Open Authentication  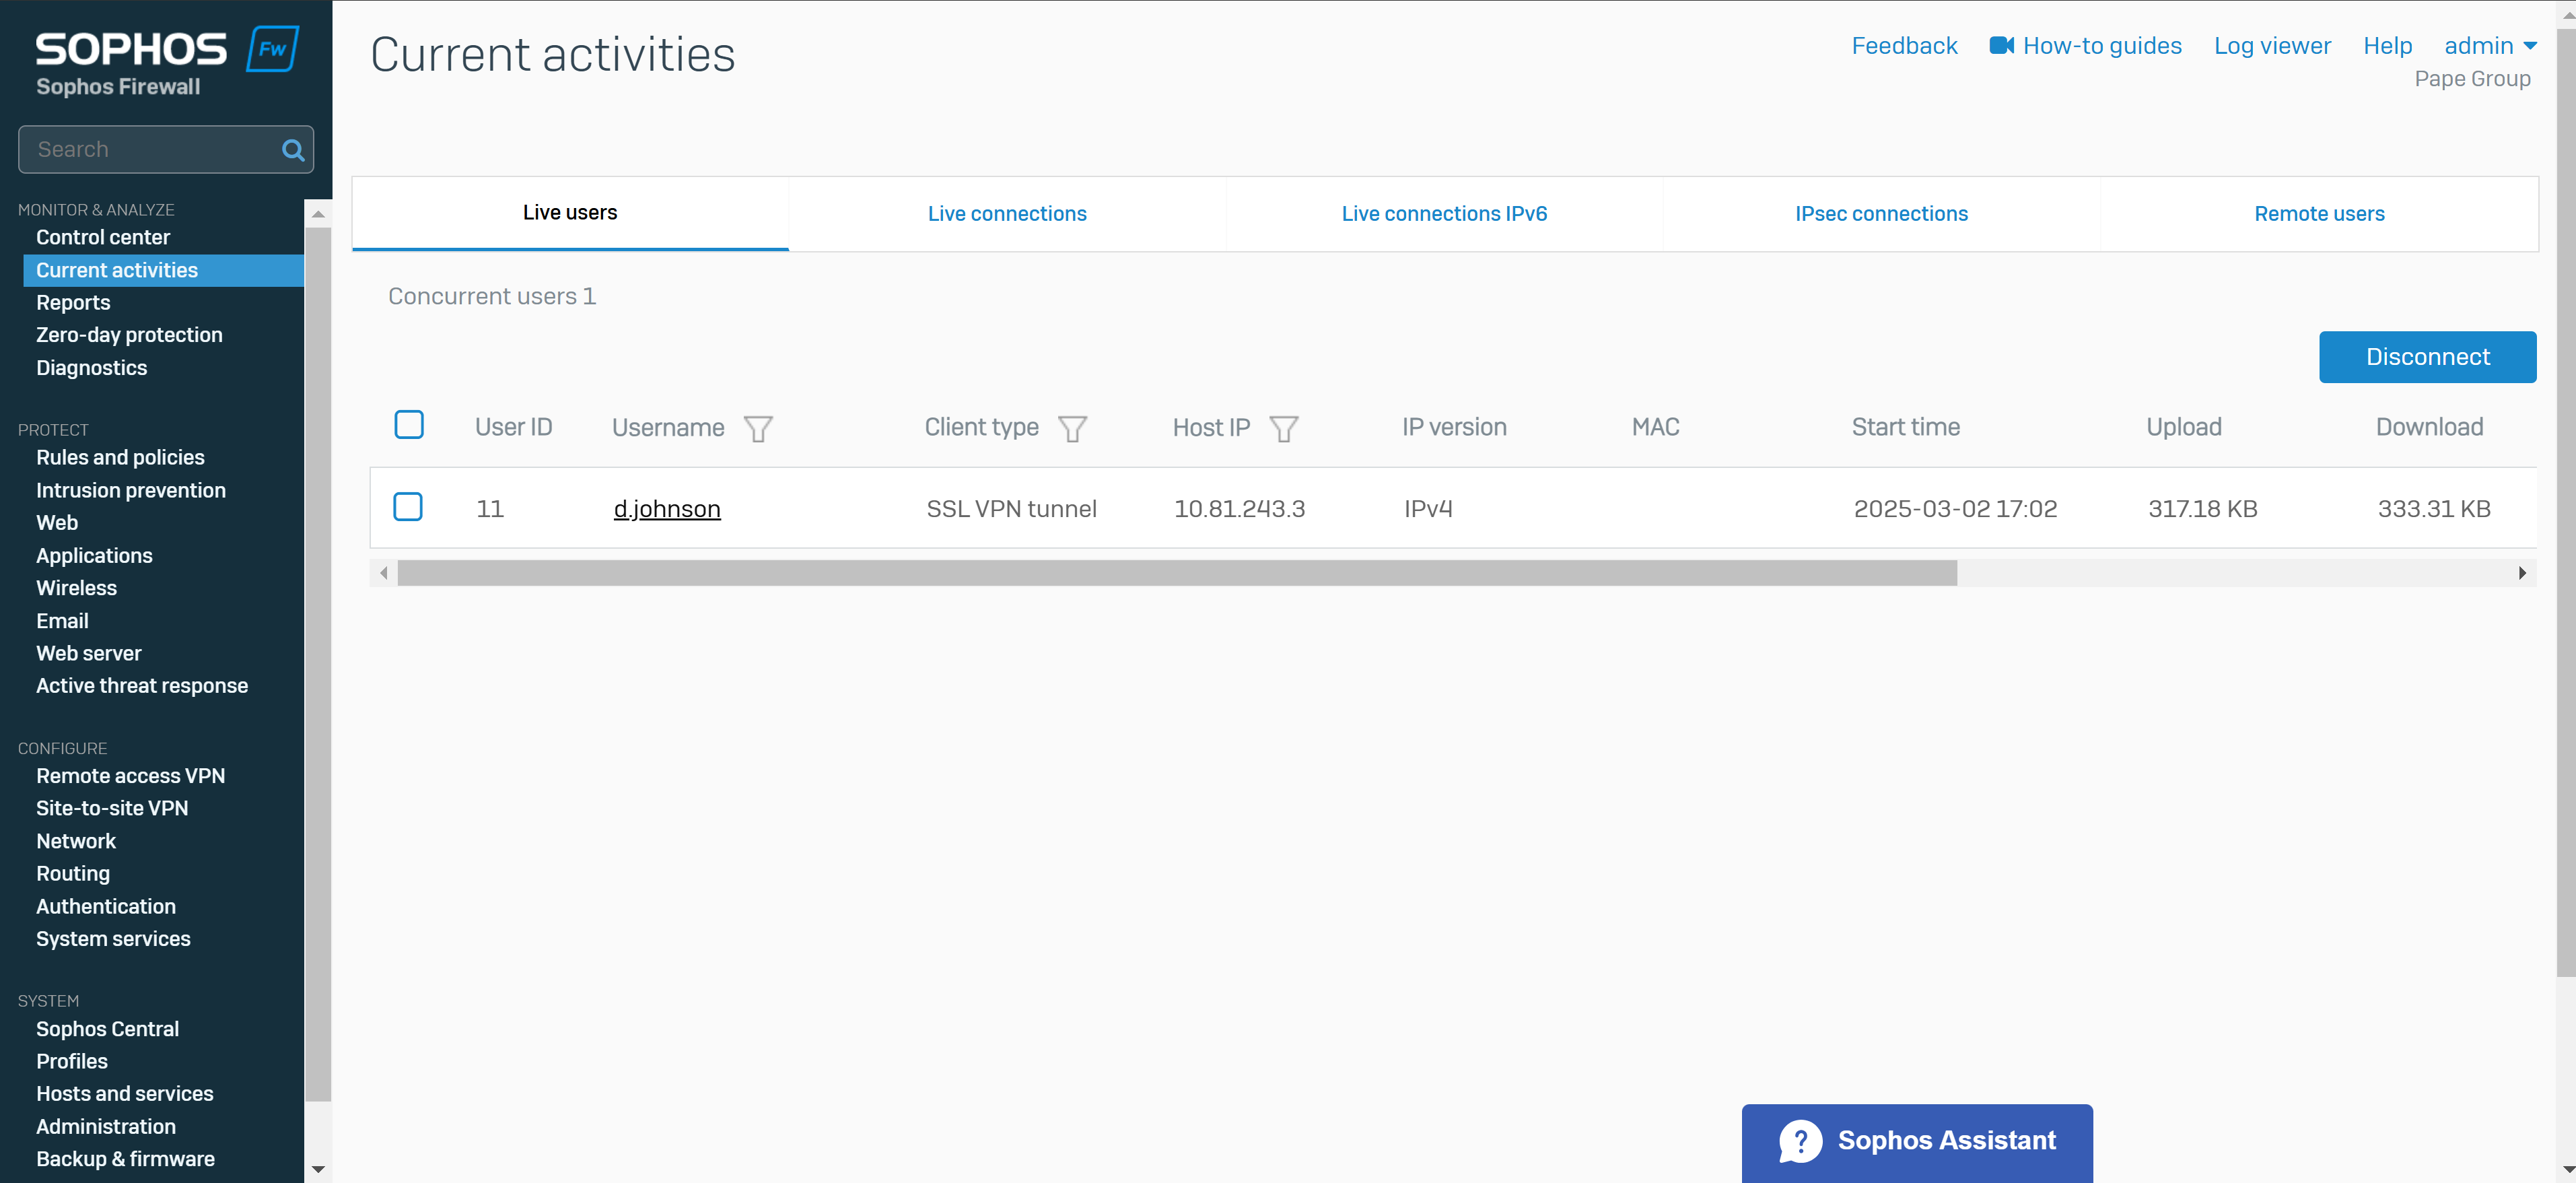(106, 907)
